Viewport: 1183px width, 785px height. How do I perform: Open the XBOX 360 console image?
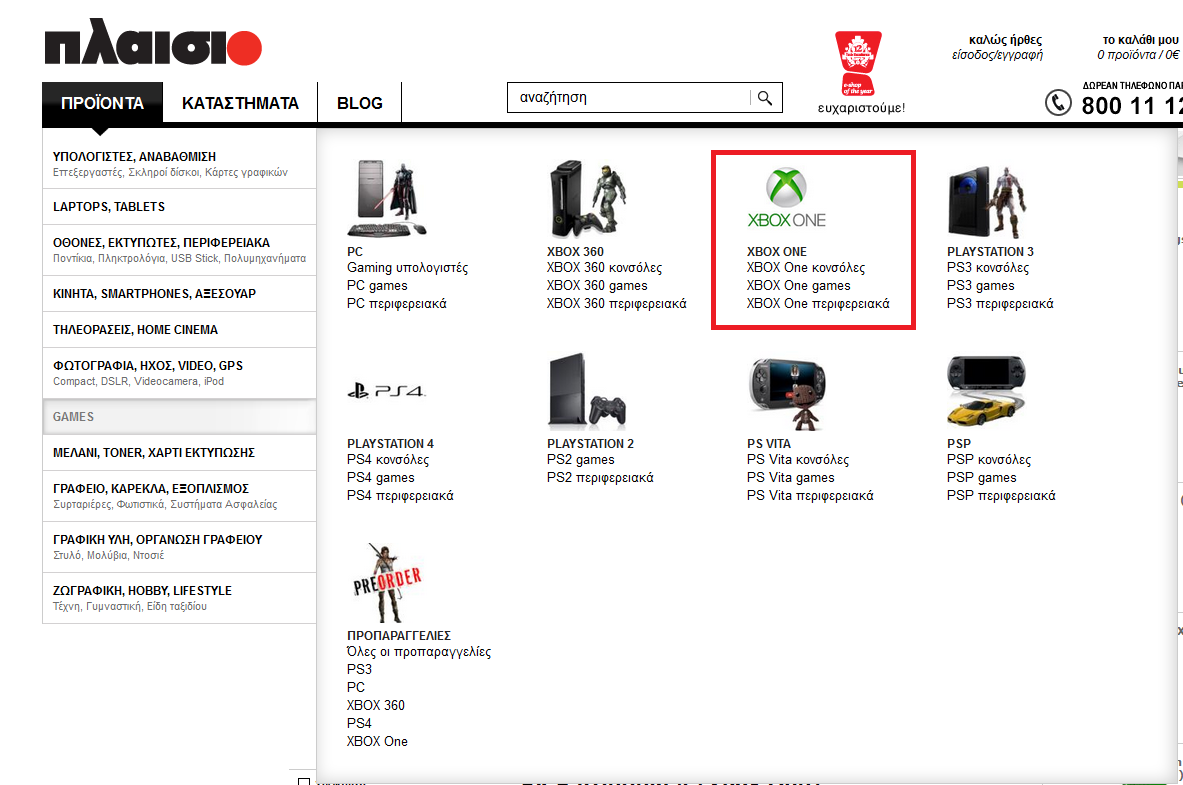tap(587, 198)
